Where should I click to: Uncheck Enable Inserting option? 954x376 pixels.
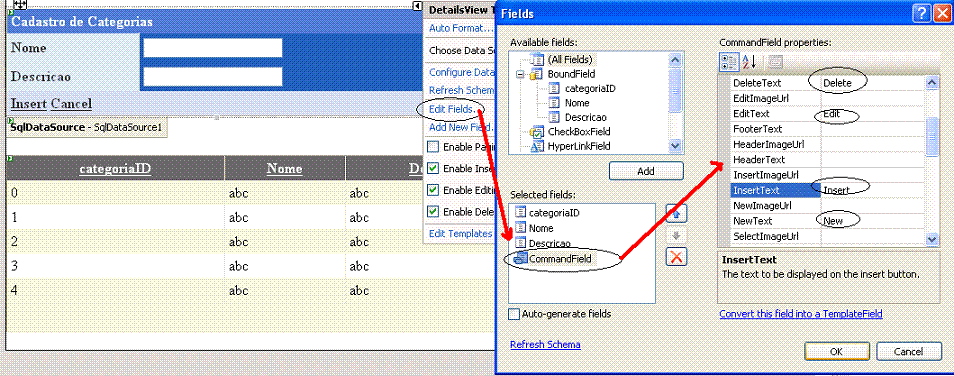click(433, 169)
